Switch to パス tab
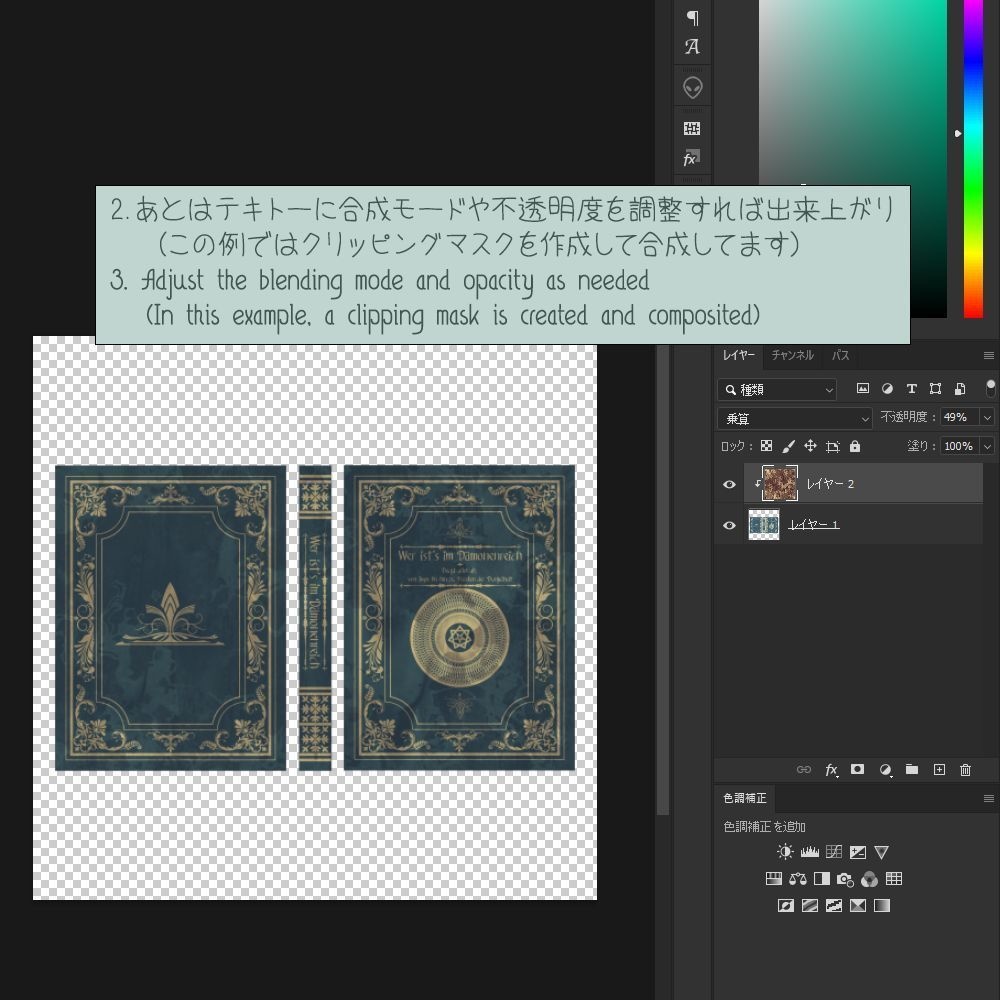 pos(840,355)
